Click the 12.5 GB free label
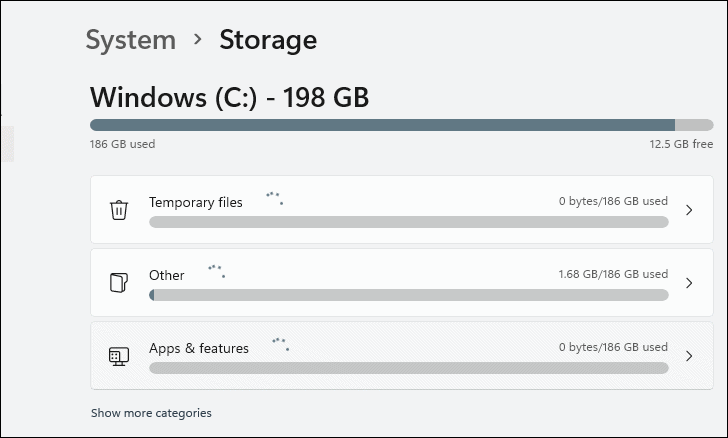Screen dimensions: 728x438 pyautogui.click(x=681, y=144)
